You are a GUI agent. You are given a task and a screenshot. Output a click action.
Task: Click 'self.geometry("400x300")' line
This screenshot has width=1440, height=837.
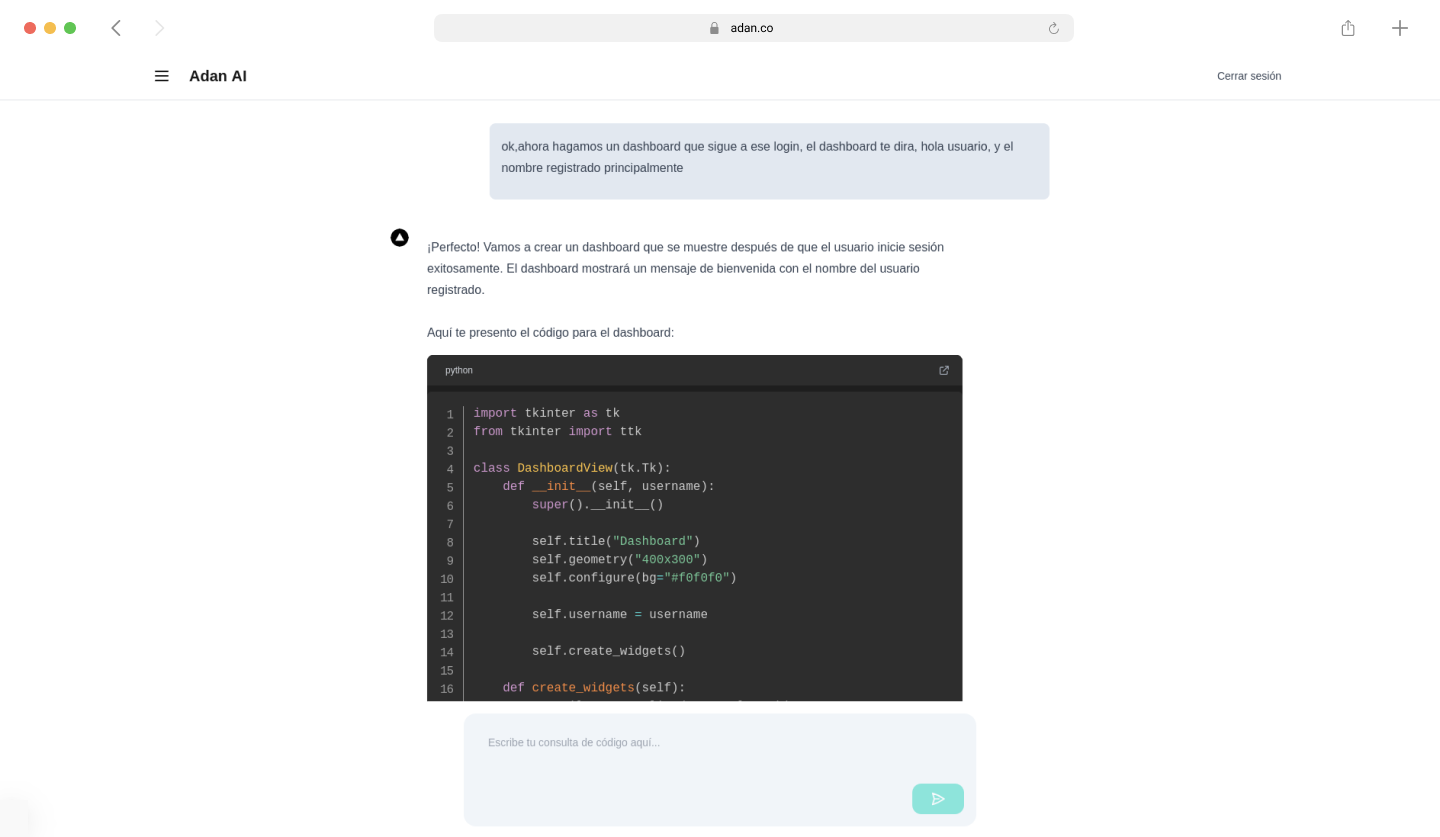(620, 559)
